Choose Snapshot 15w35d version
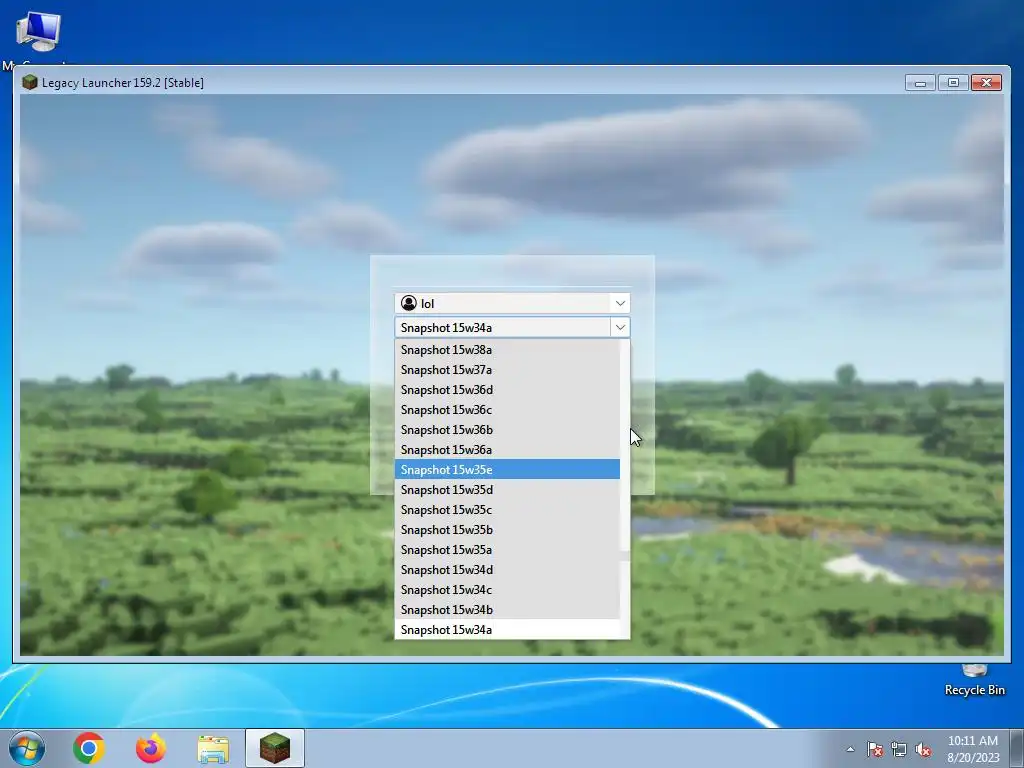 507,490
